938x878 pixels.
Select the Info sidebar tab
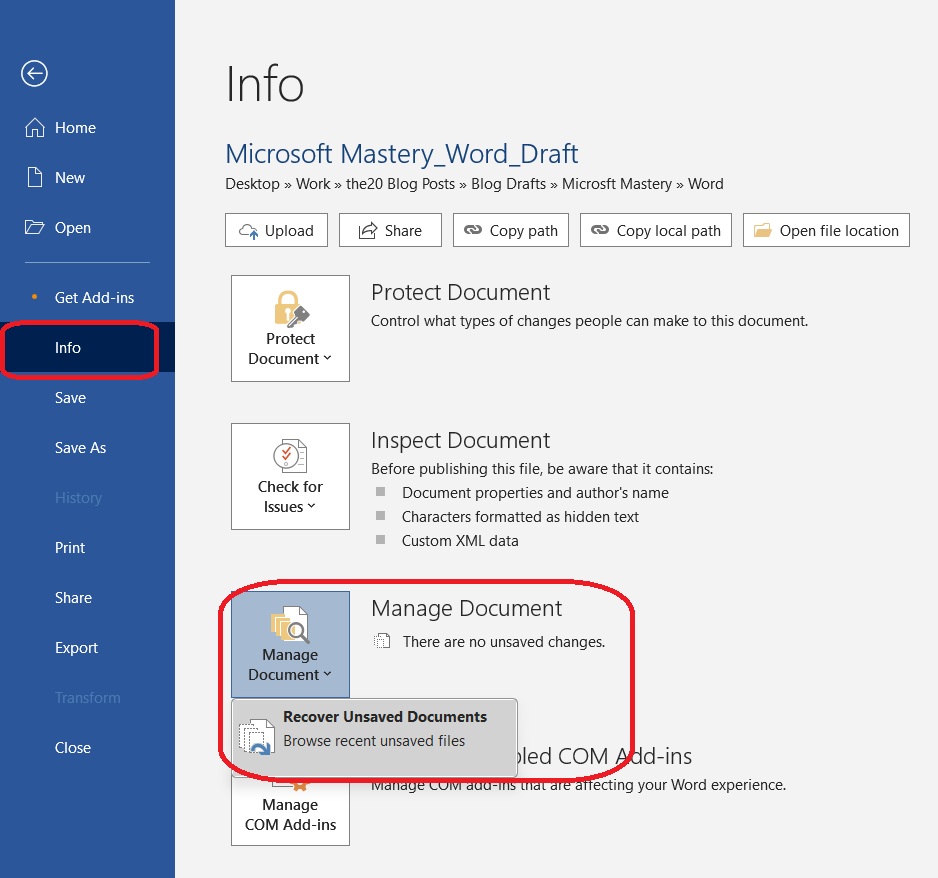(x=87, y=347)
